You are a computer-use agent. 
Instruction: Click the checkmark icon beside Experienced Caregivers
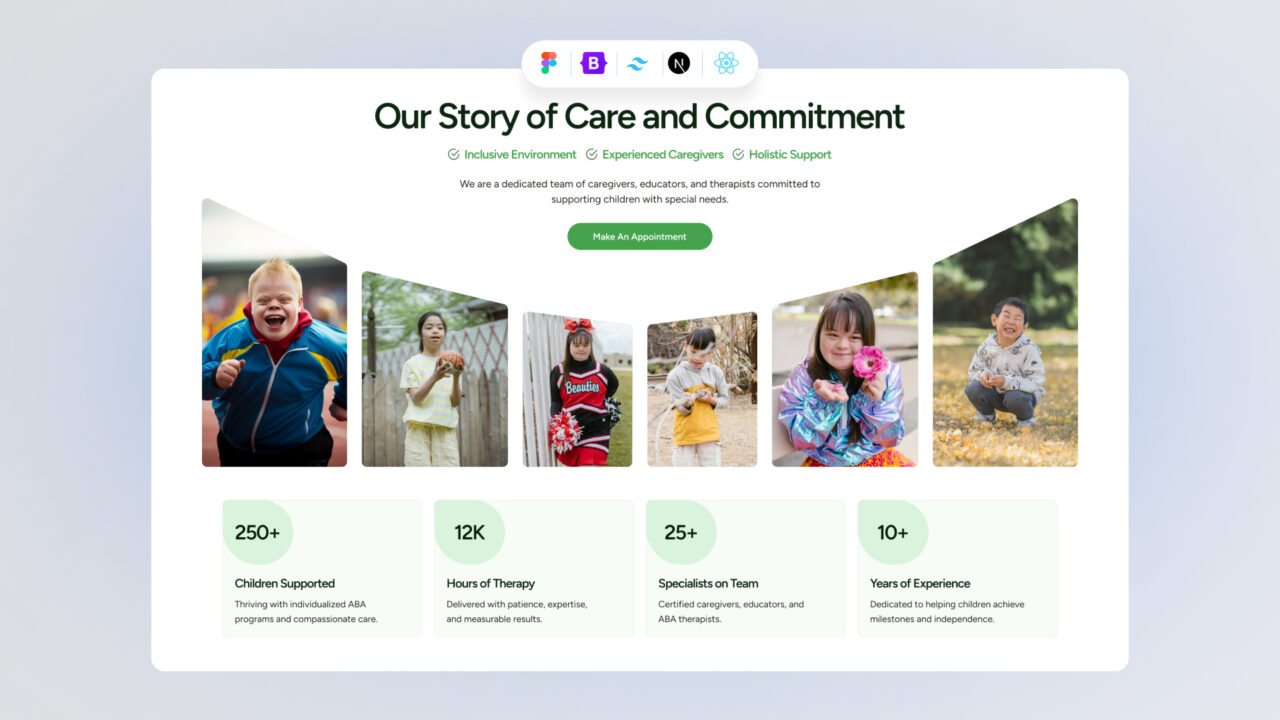tap(592, 154)
